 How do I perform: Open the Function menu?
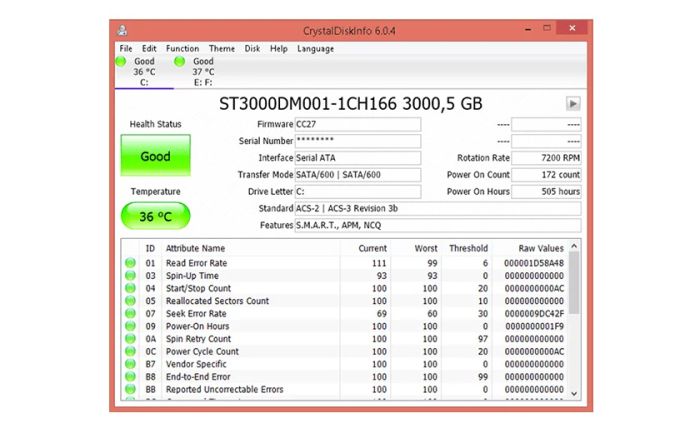coord(182,48)
